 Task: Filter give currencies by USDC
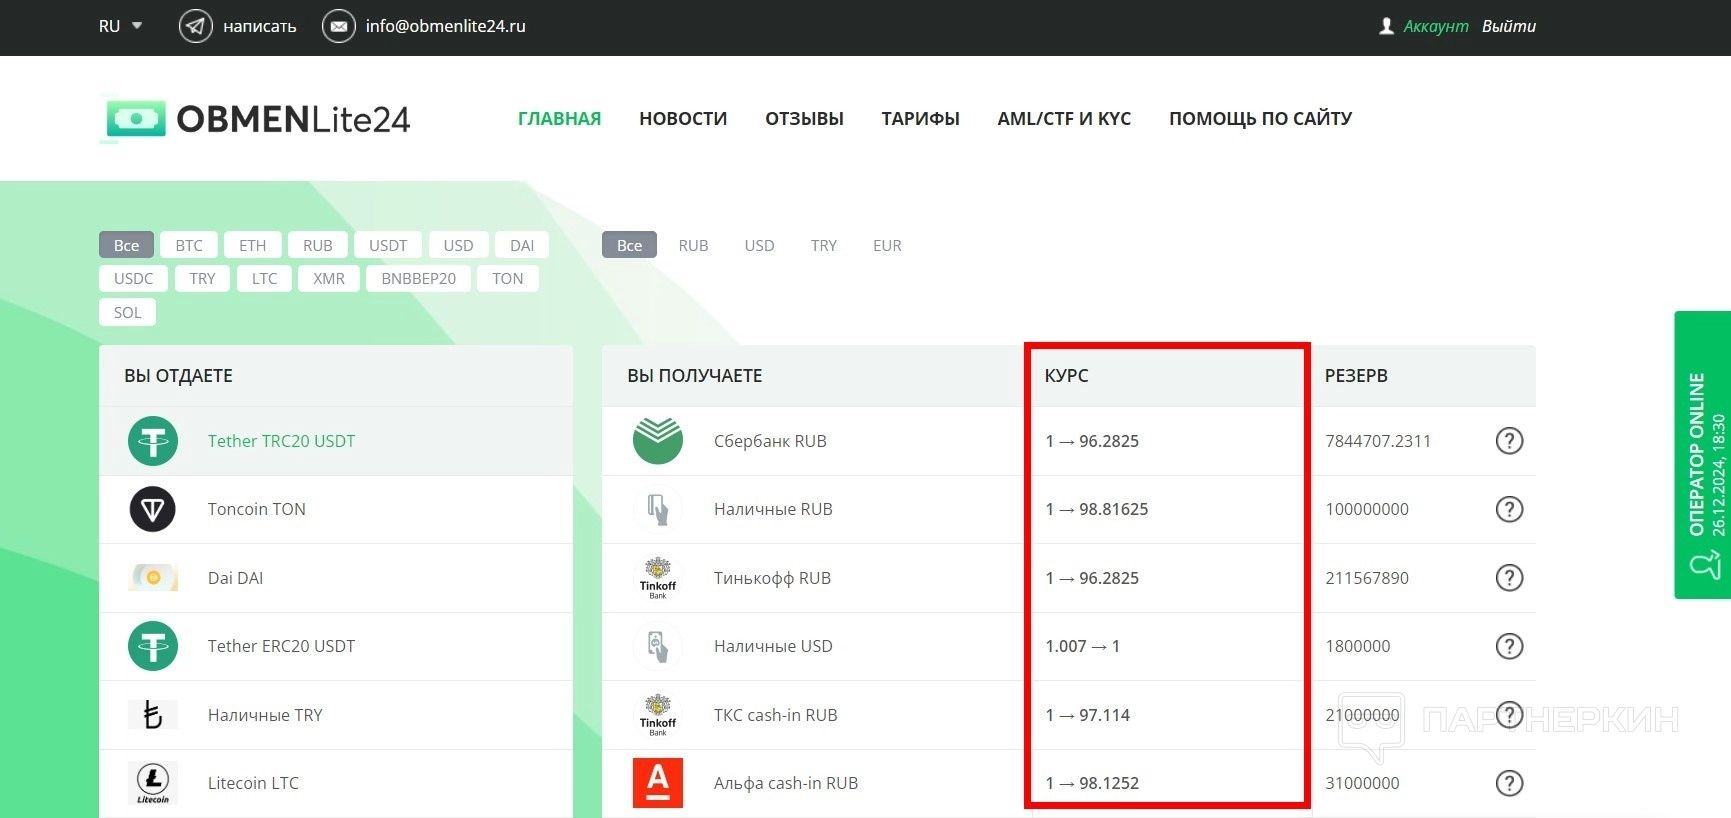[134, 278]
